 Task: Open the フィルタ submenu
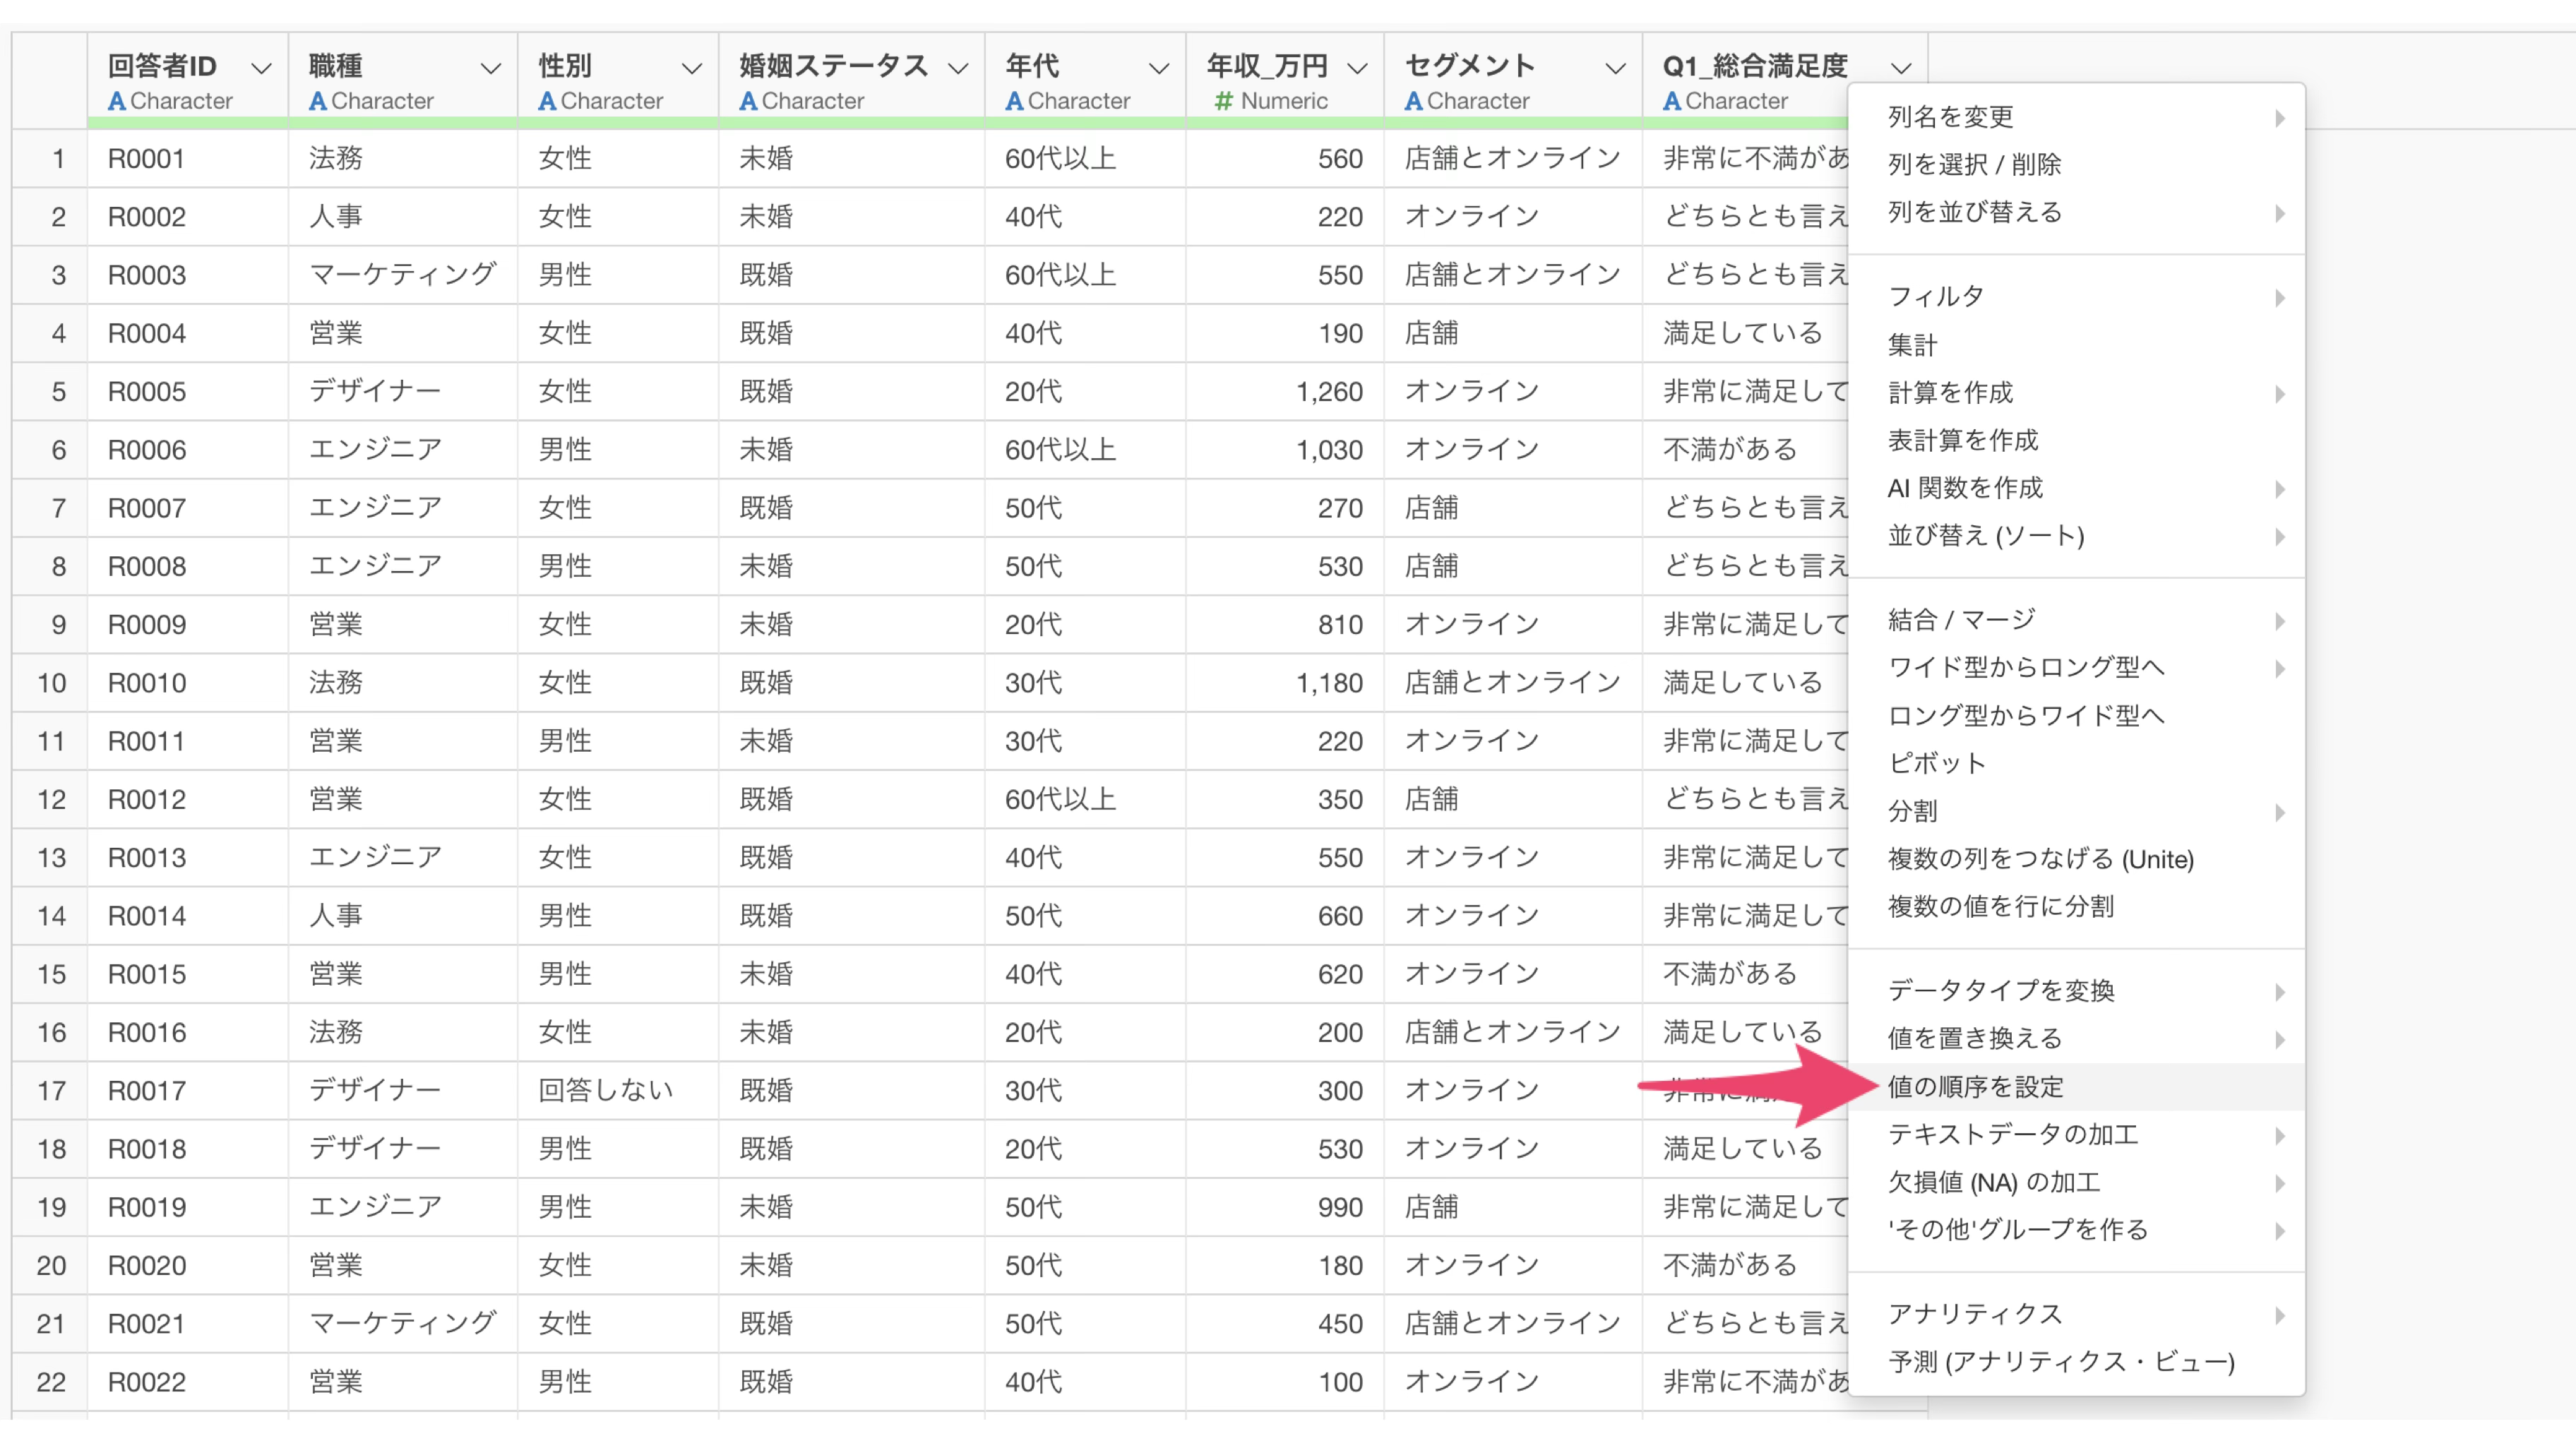(x=2076, y=297)
